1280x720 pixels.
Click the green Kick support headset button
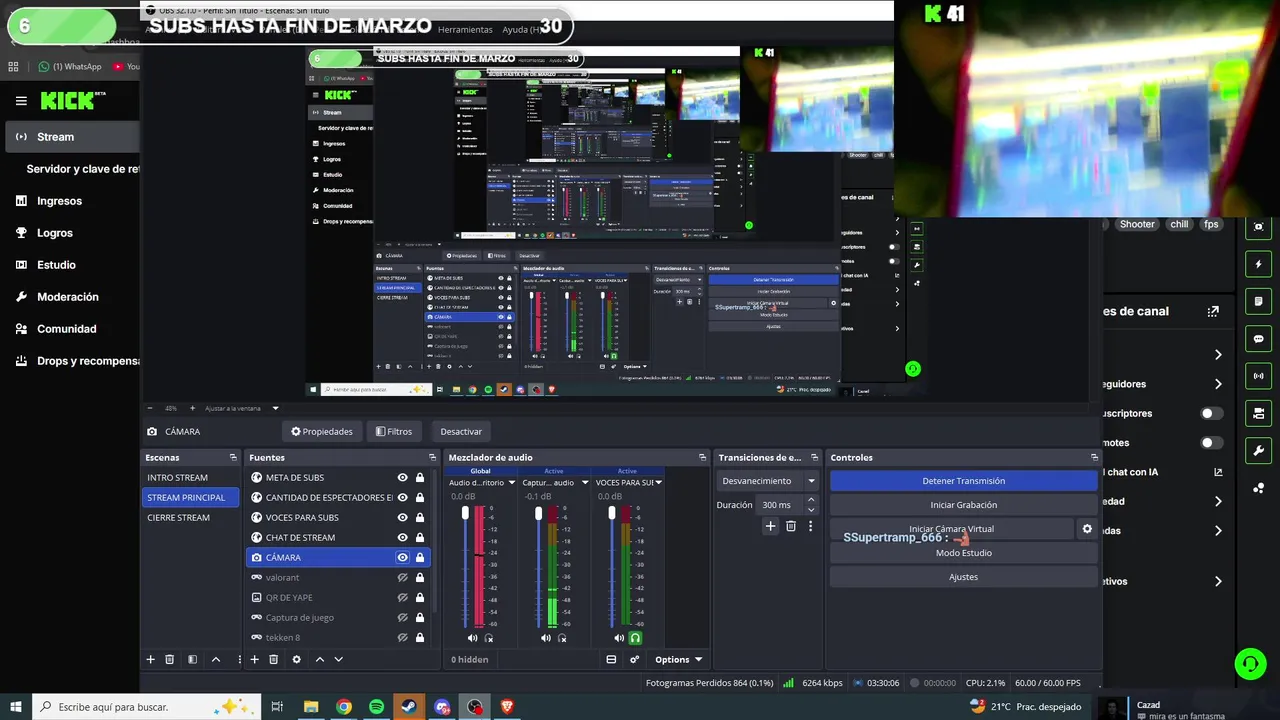coord(1249,663)
